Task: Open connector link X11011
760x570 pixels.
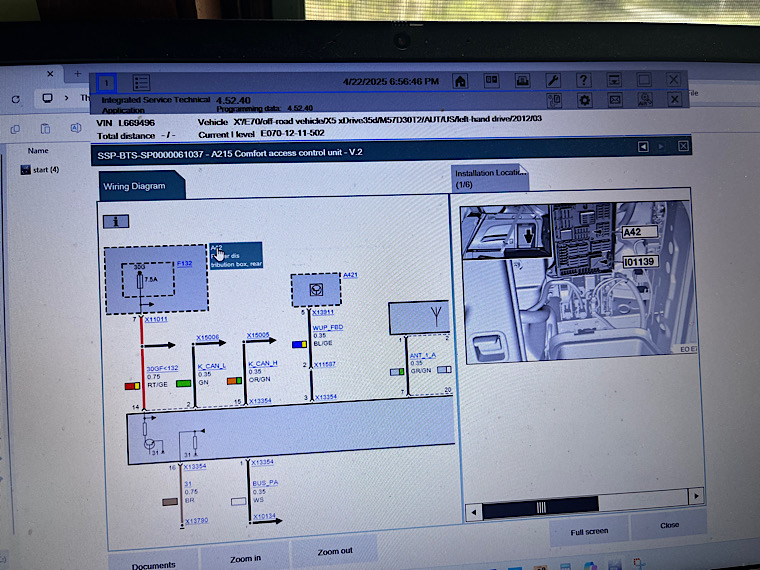Action: click(158, 320)
